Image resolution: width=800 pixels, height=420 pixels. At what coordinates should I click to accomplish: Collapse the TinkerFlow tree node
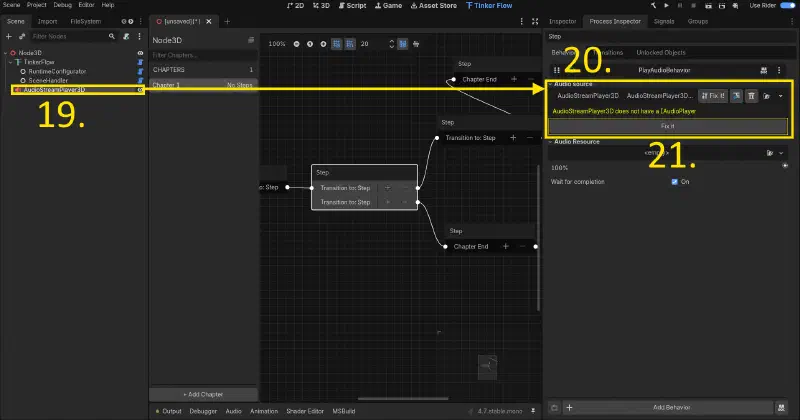[x=11, y=62]
